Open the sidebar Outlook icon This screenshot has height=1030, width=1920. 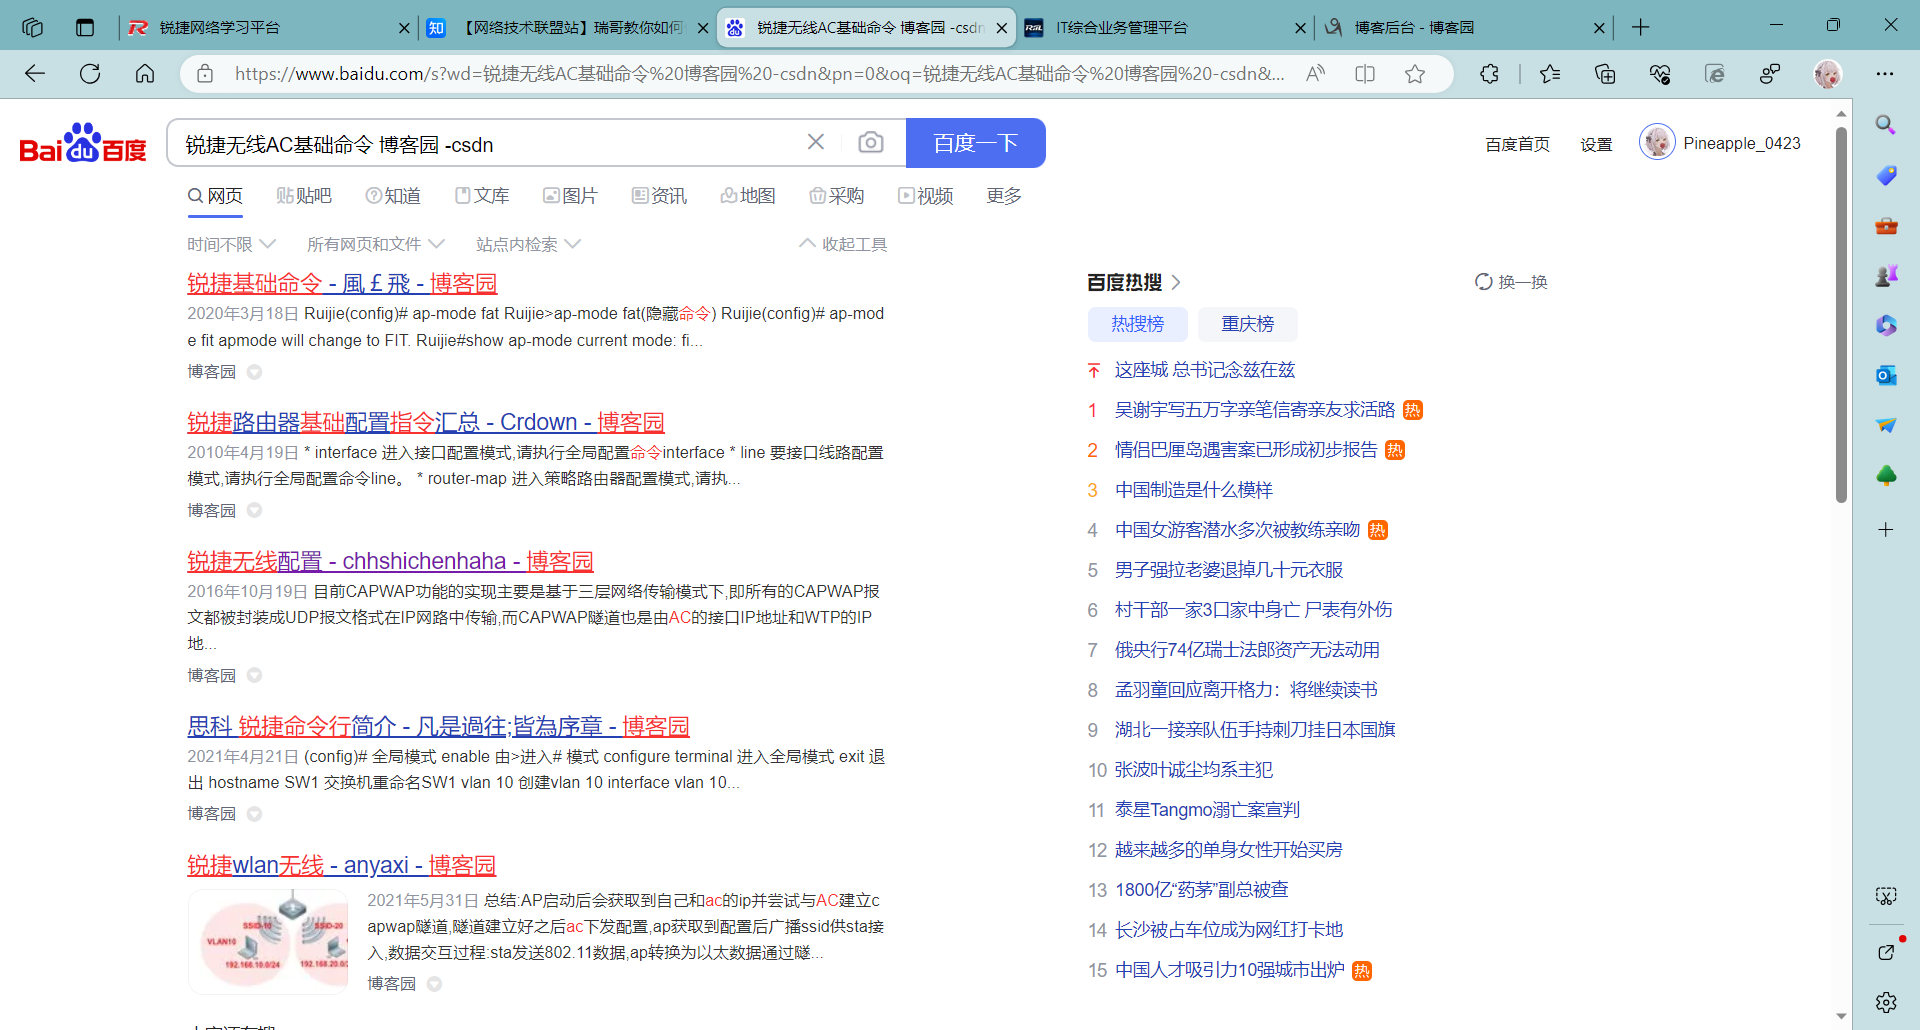[x=1886, y=375]
